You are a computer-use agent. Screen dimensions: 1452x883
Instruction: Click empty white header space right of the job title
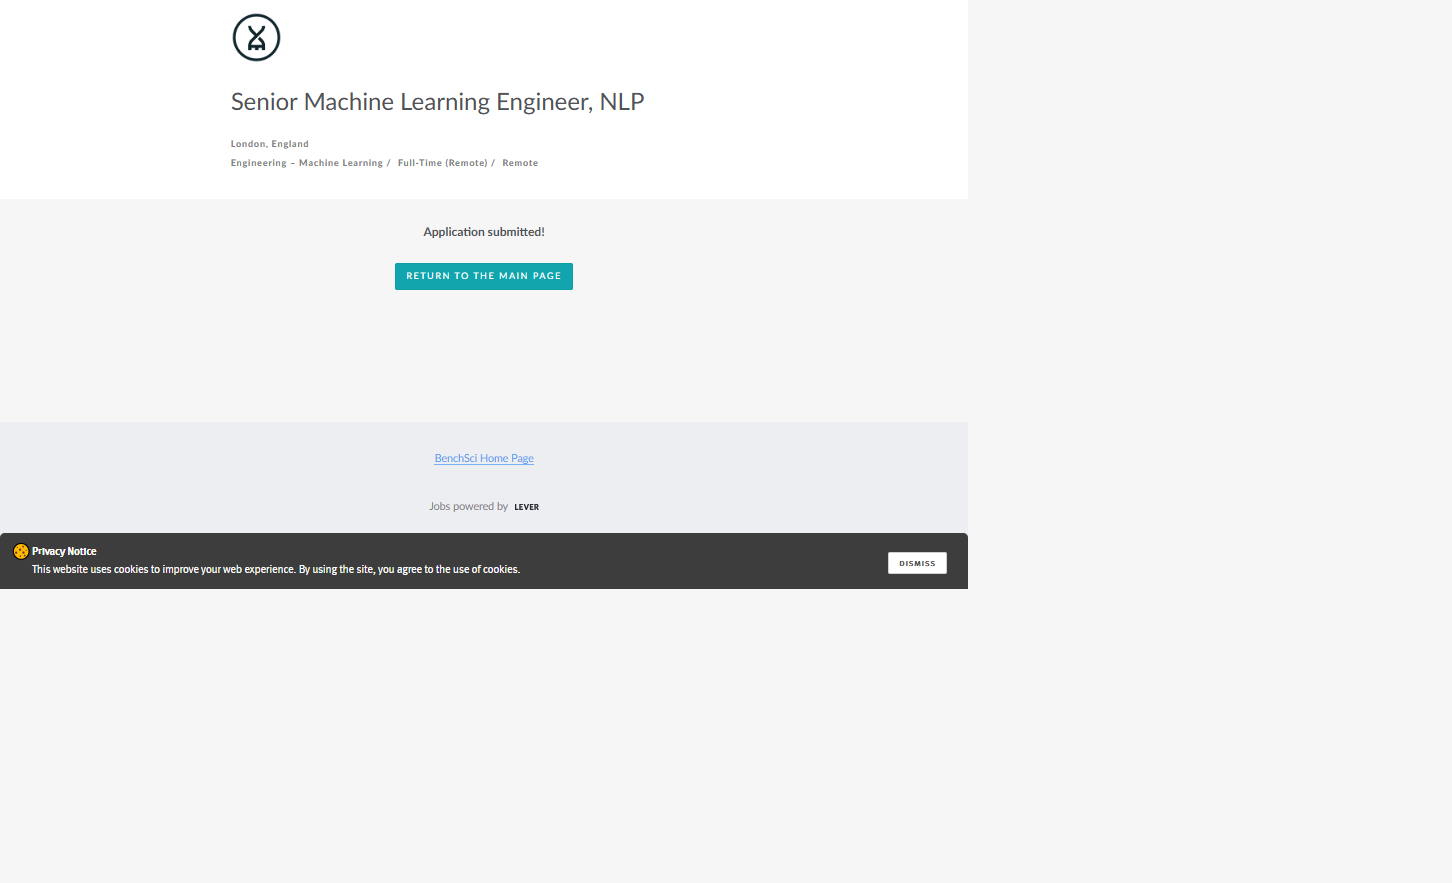coord(800,102)
